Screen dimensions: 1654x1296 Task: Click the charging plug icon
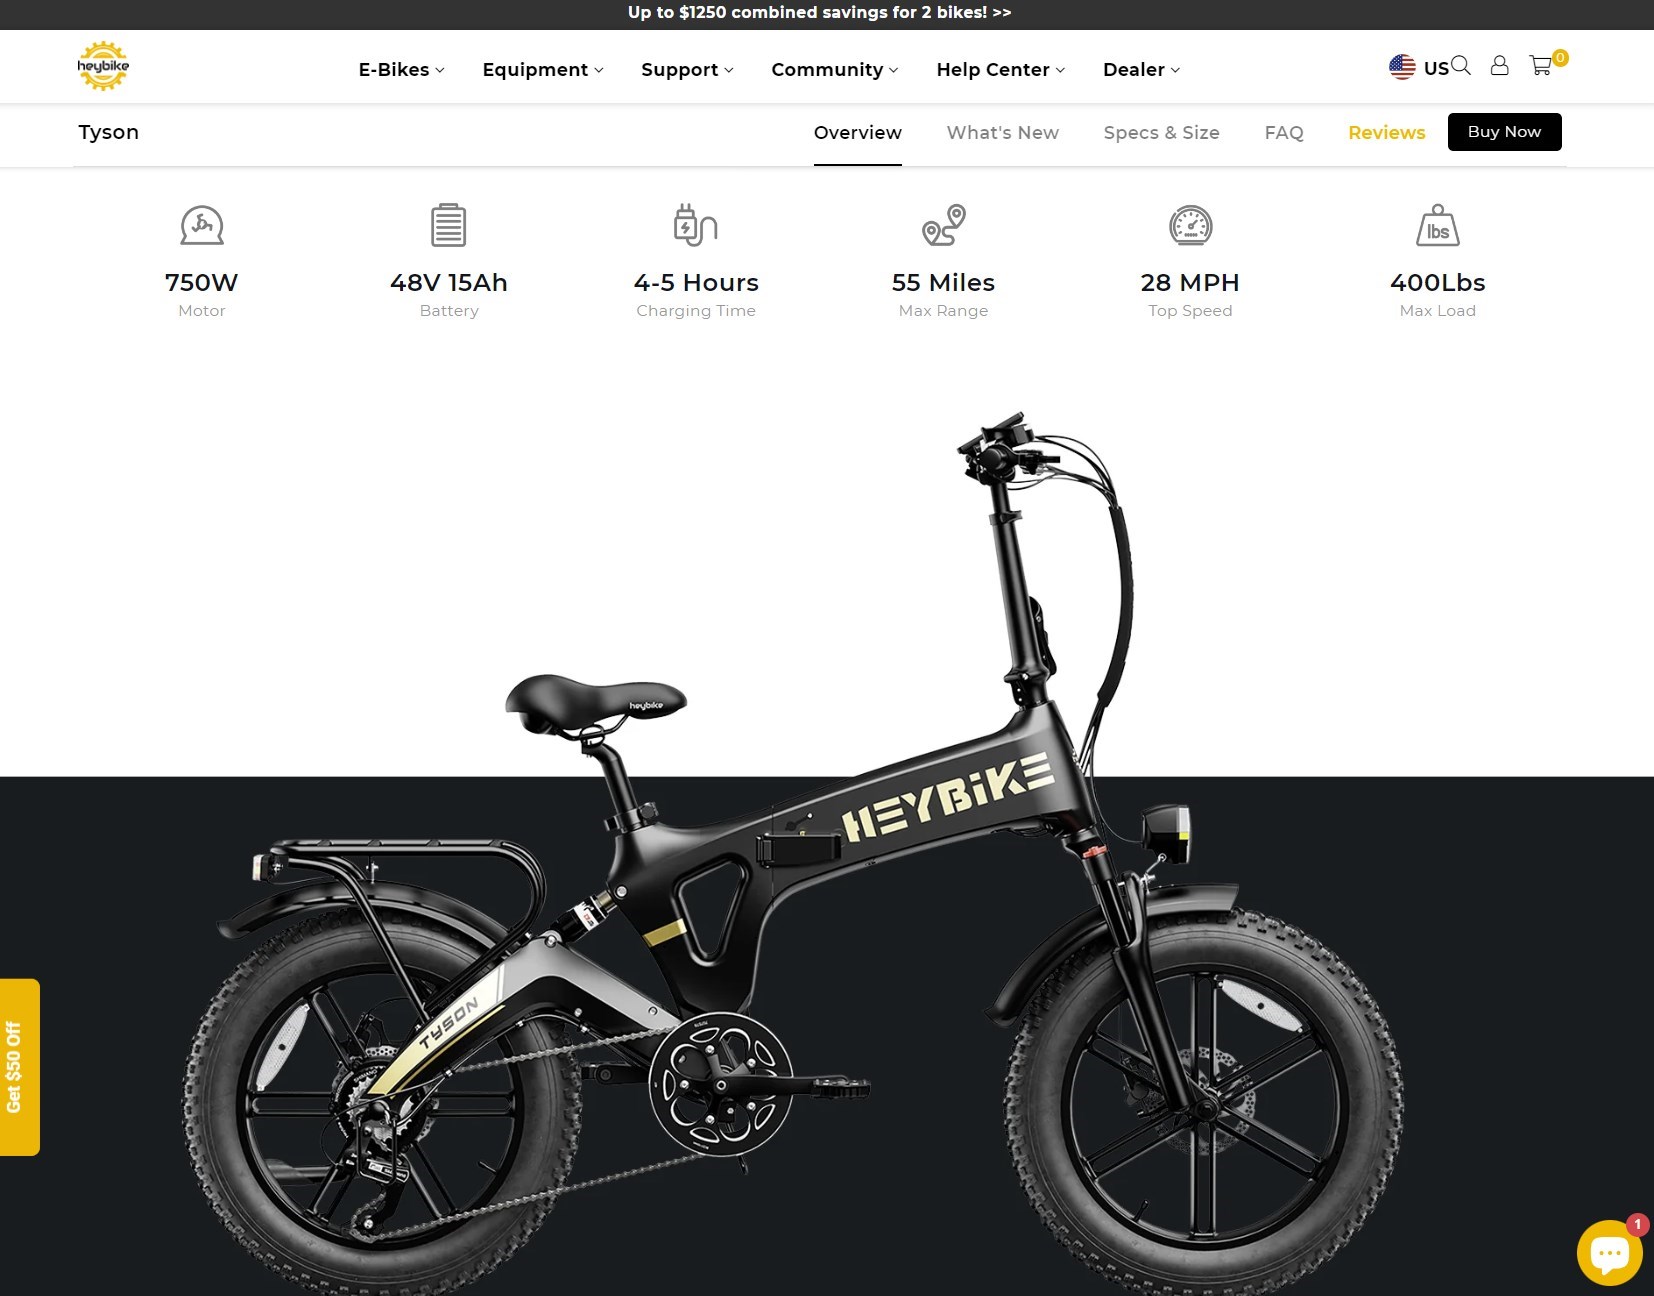point(696,225)
